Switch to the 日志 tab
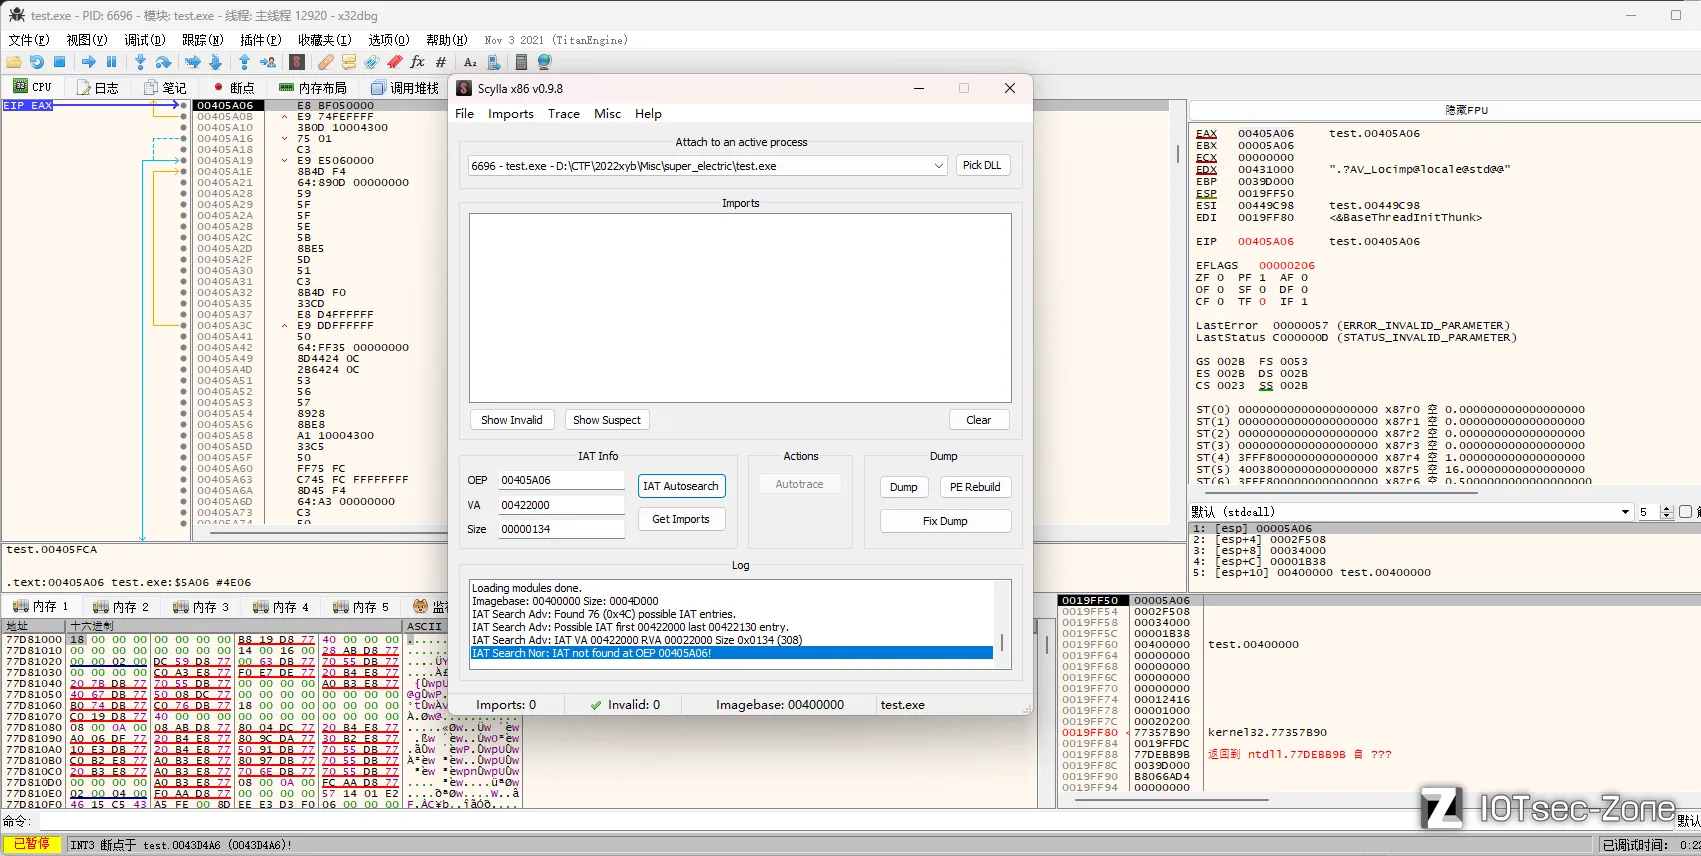 98,88
